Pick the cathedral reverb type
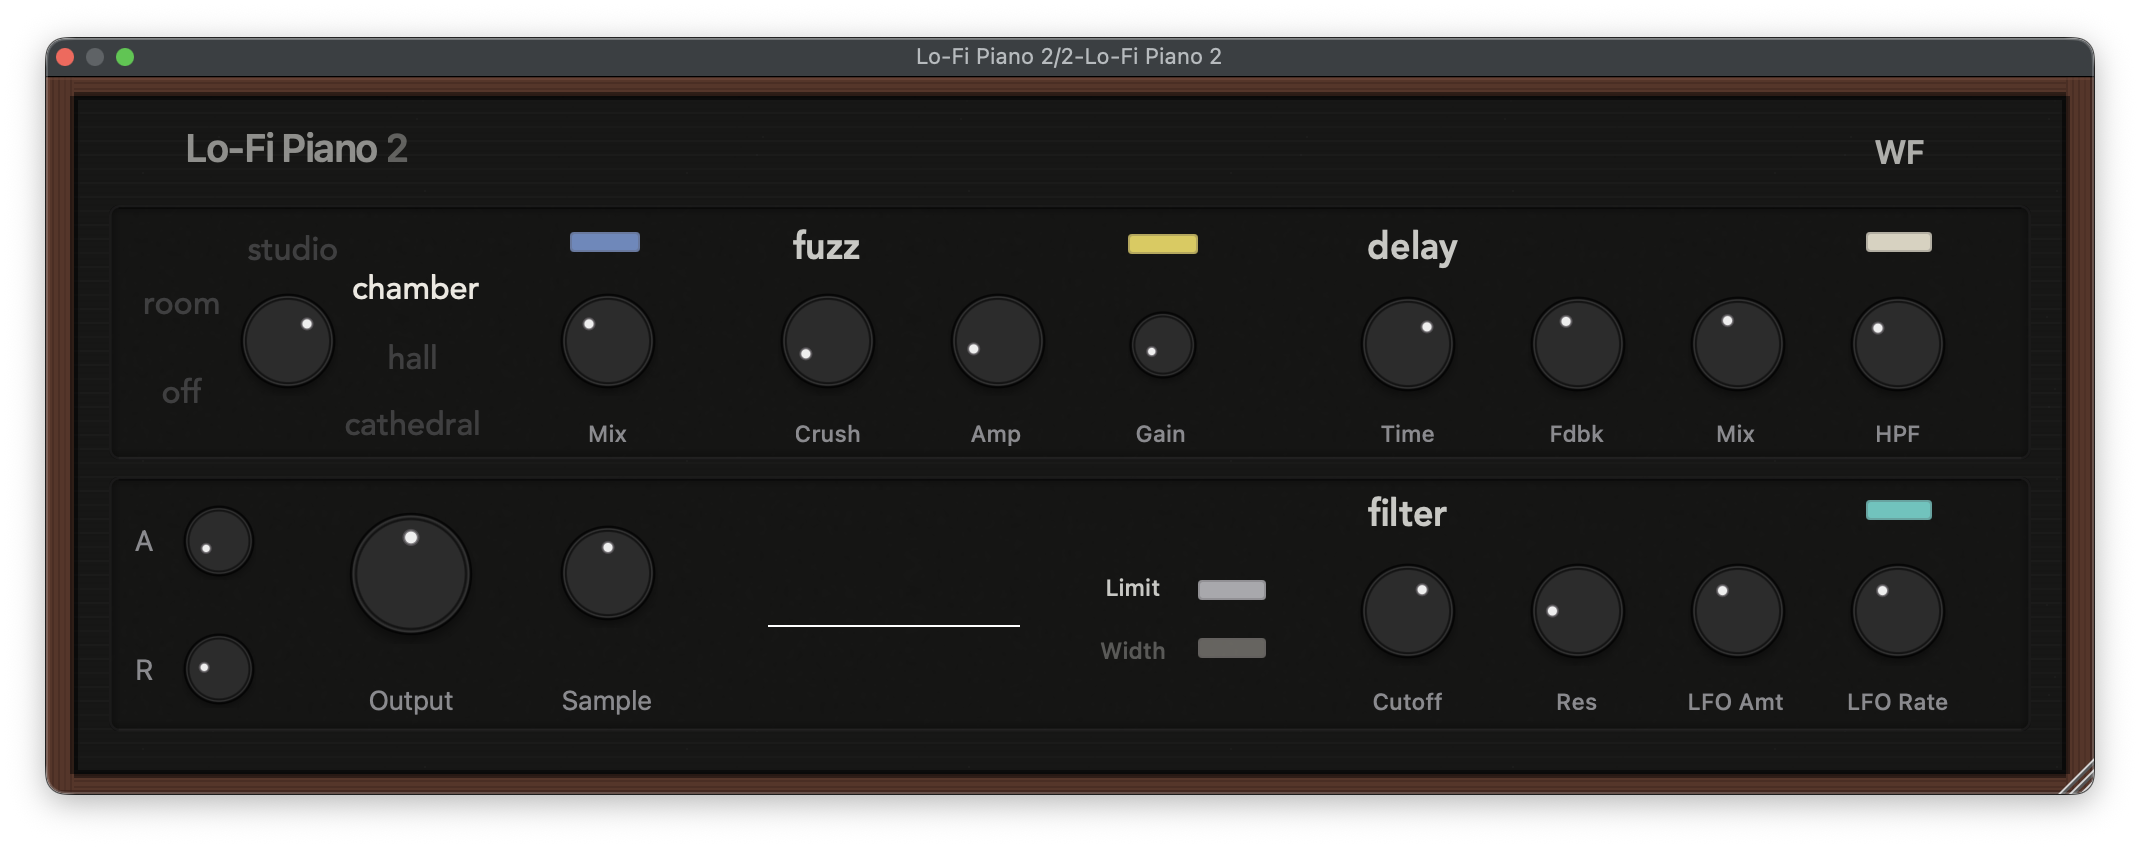The width and height of the screenshot is (2140, 848). (x=412, y=424)
